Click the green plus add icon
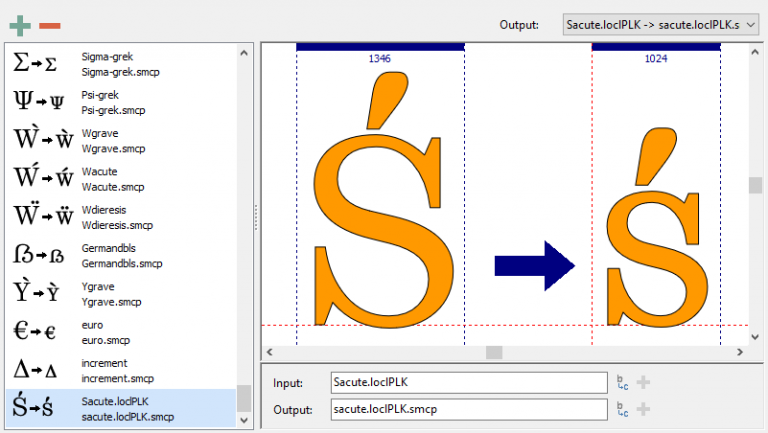The width and height of the screenshot is (768, 433). coord(18,24)
